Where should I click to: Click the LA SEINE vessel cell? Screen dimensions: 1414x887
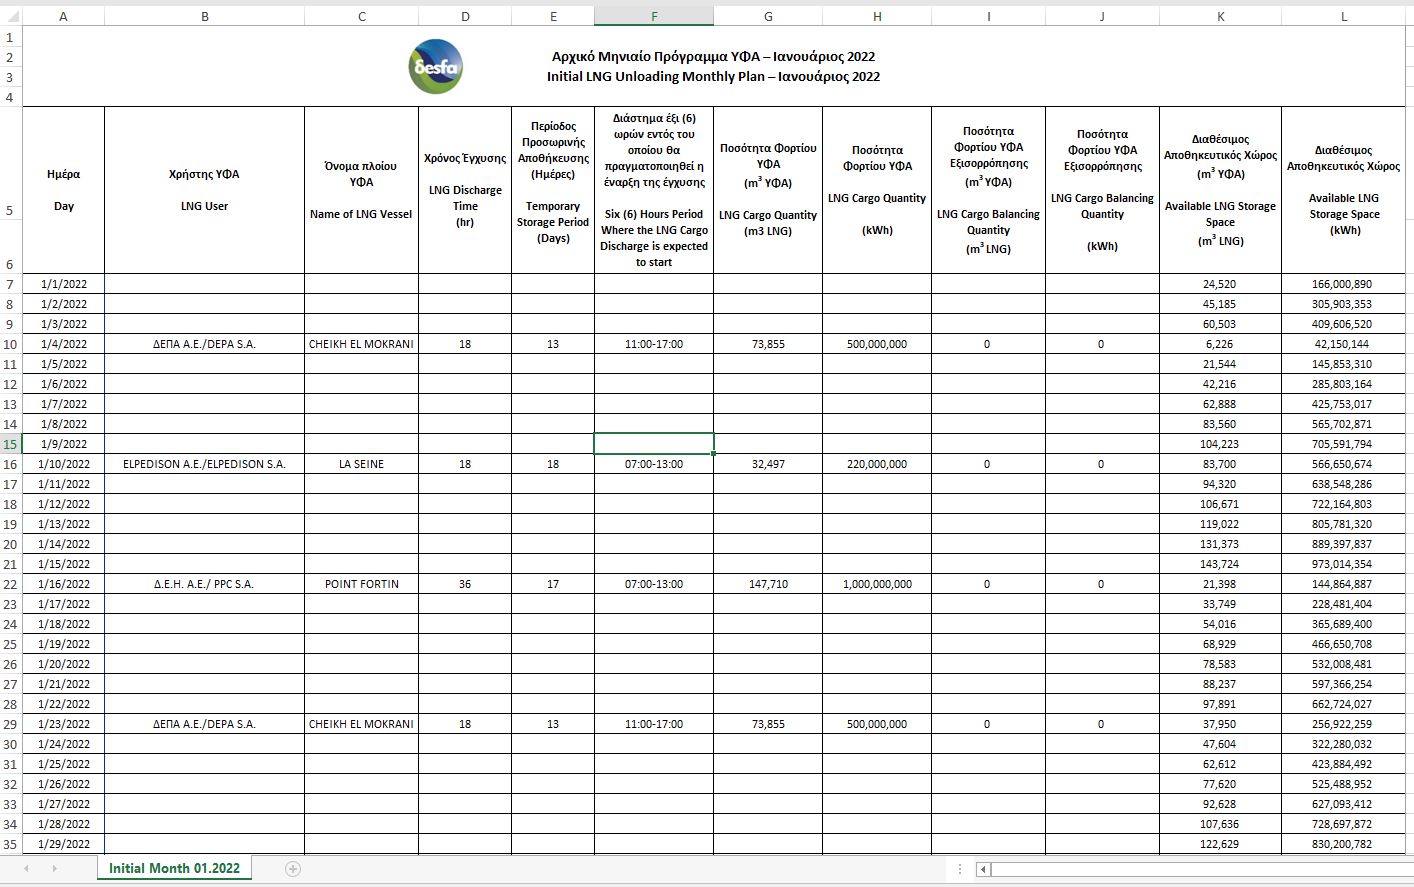[361, 464]
